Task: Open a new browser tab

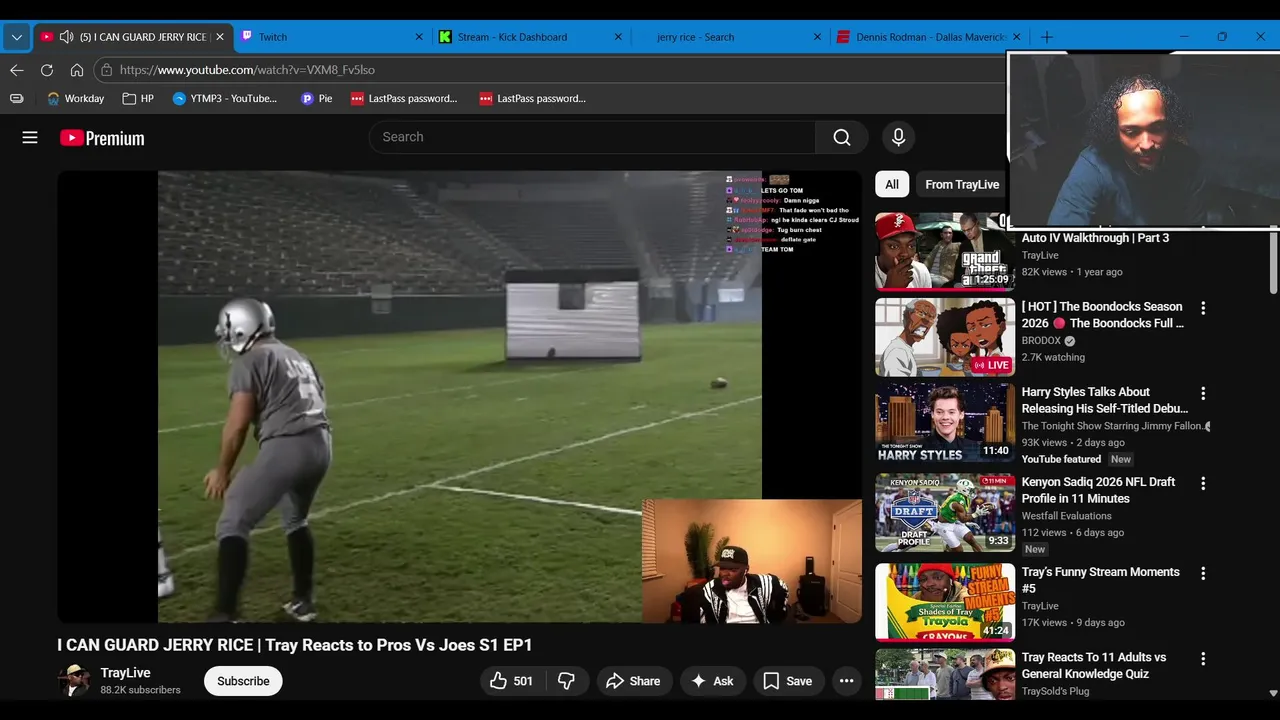Action: [1047, 37]
